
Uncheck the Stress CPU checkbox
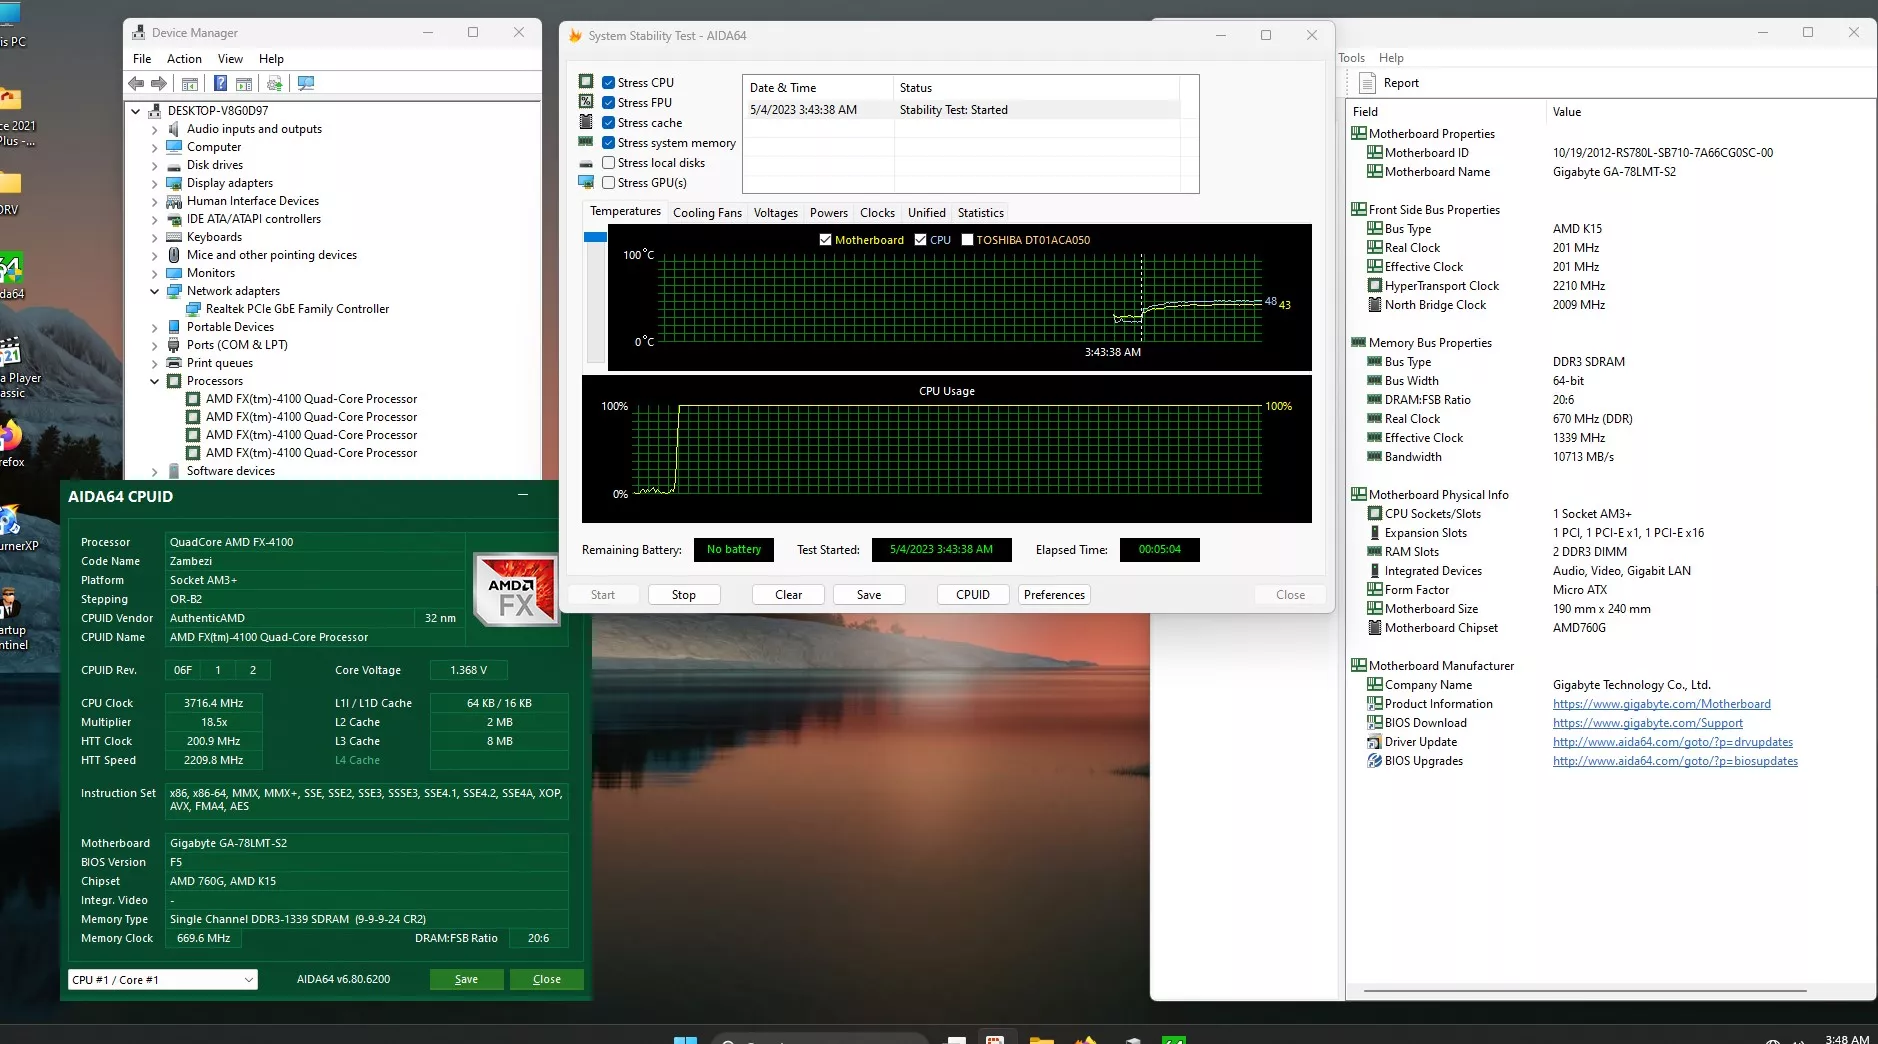608,82
